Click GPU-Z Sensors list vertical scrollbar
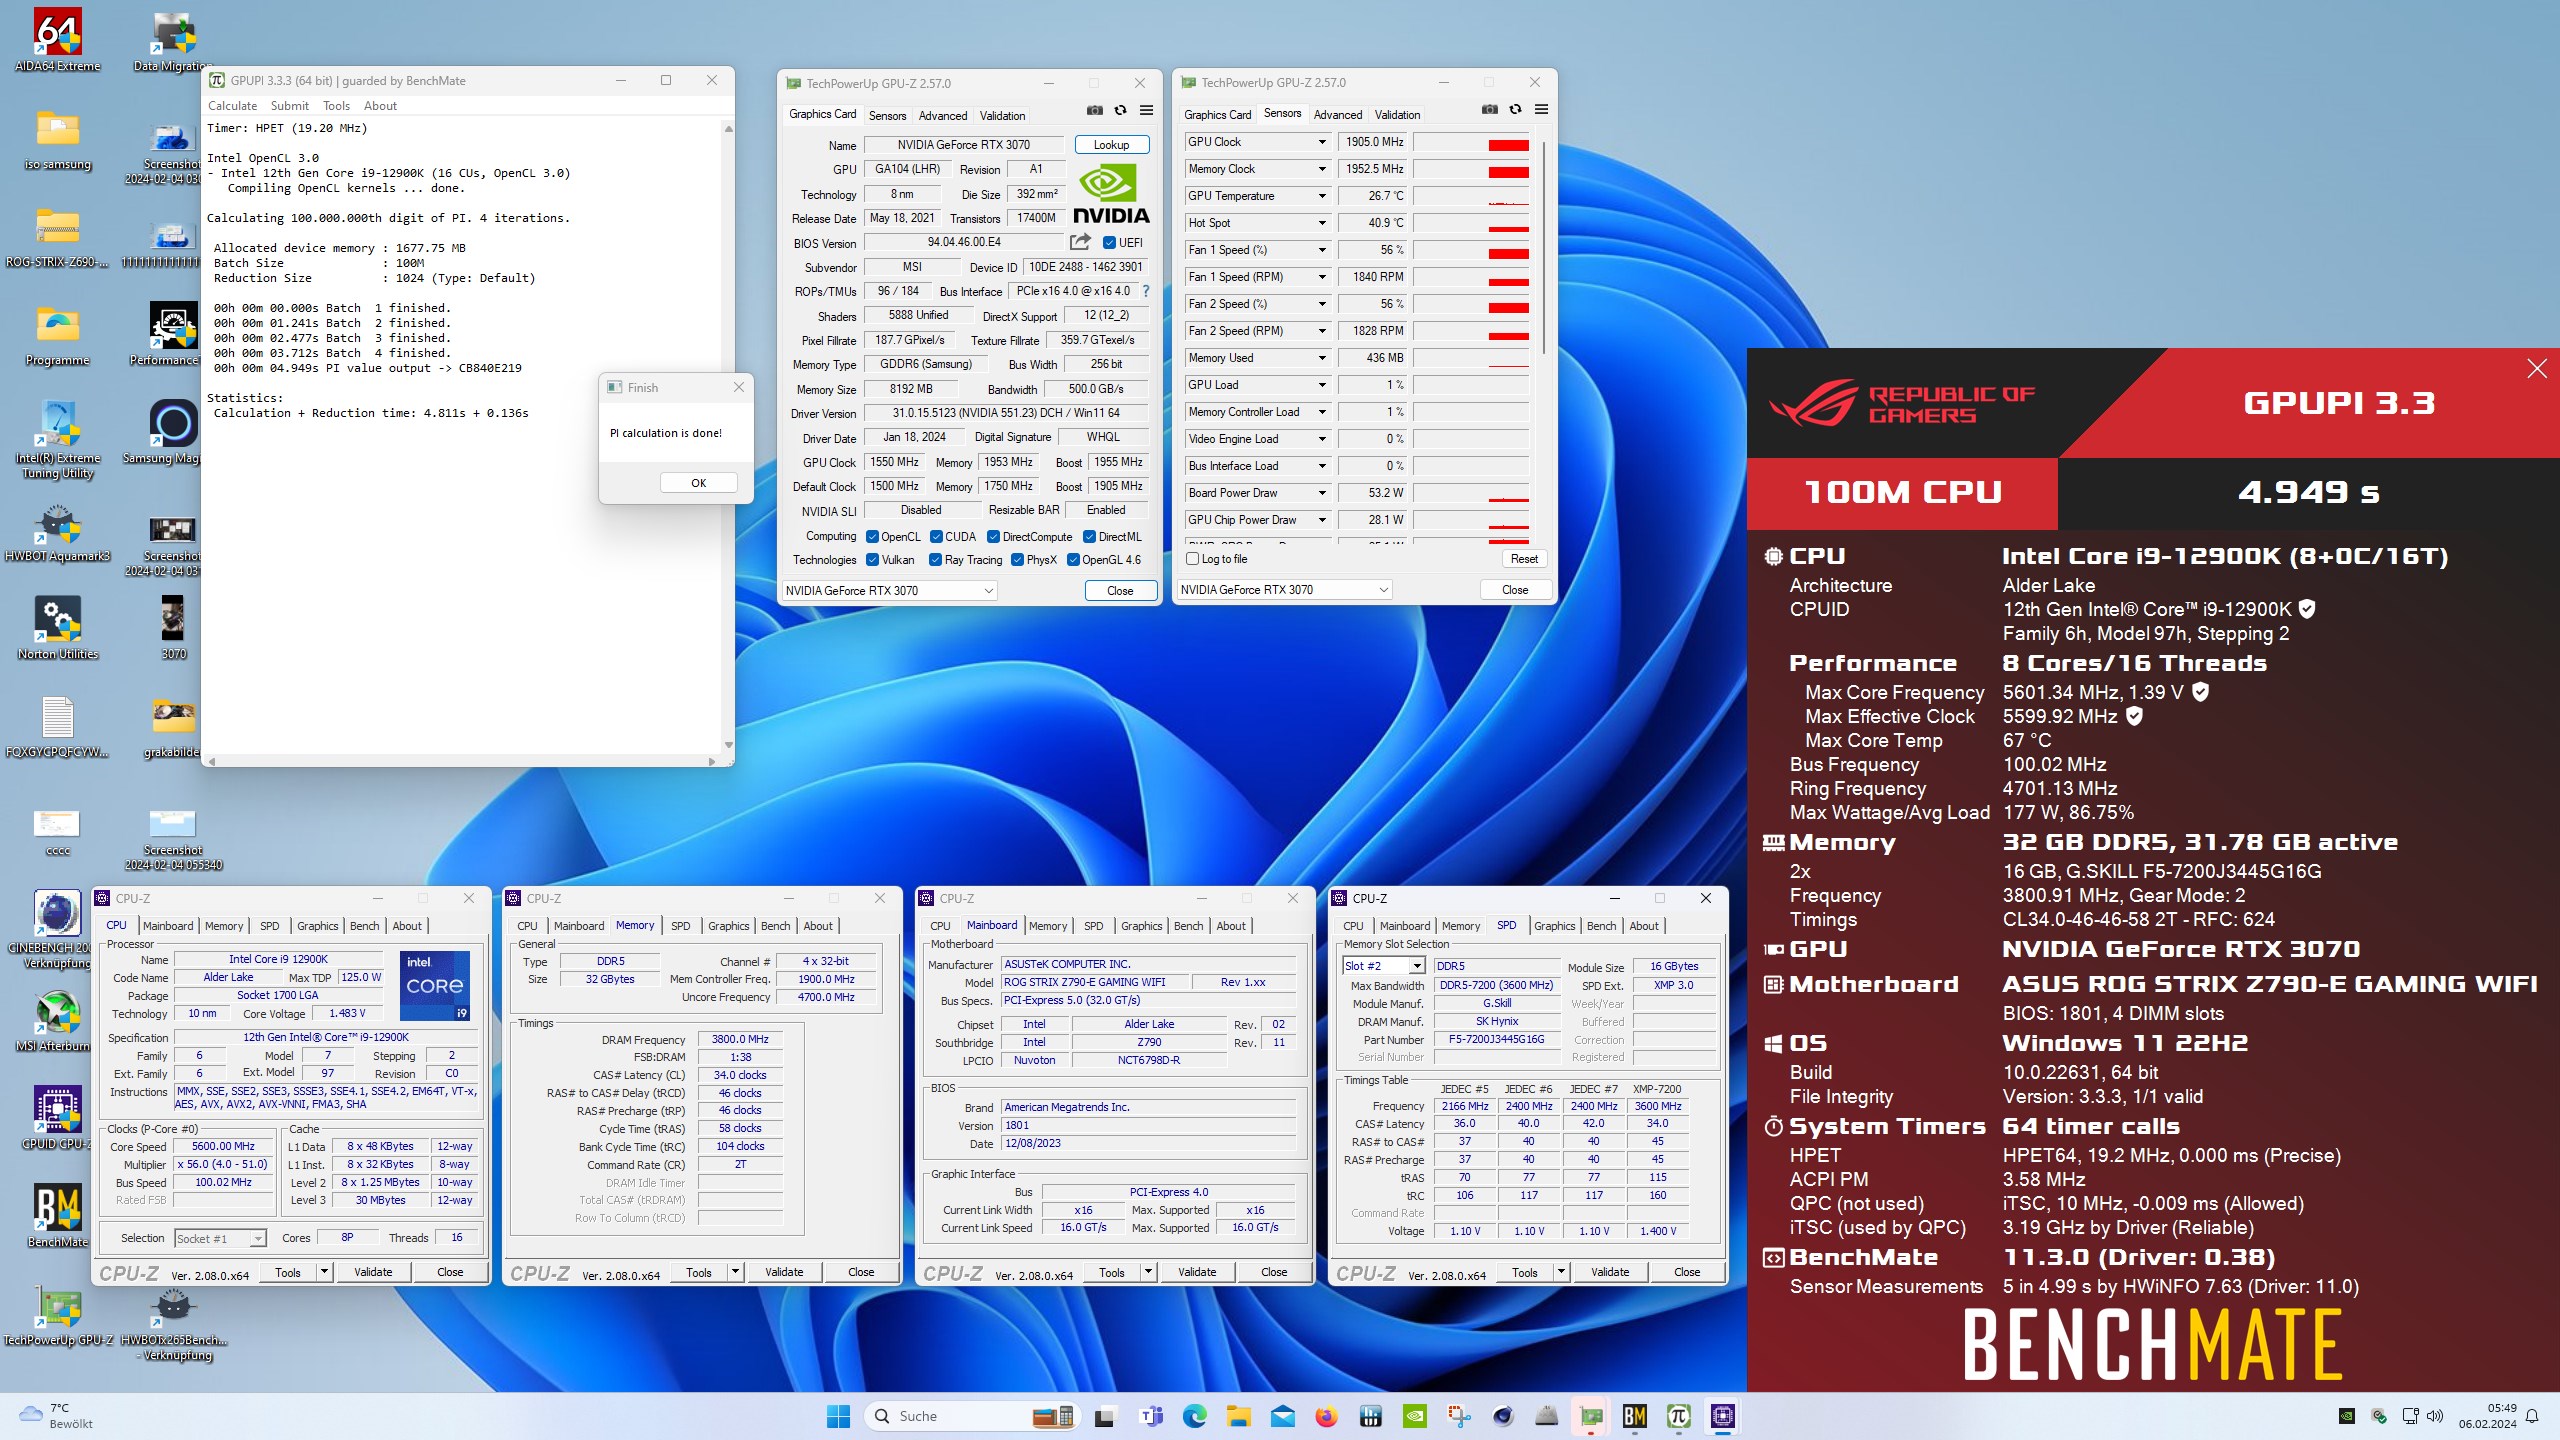Screen dimensions: 2560x1440 tap(1543, 248)
